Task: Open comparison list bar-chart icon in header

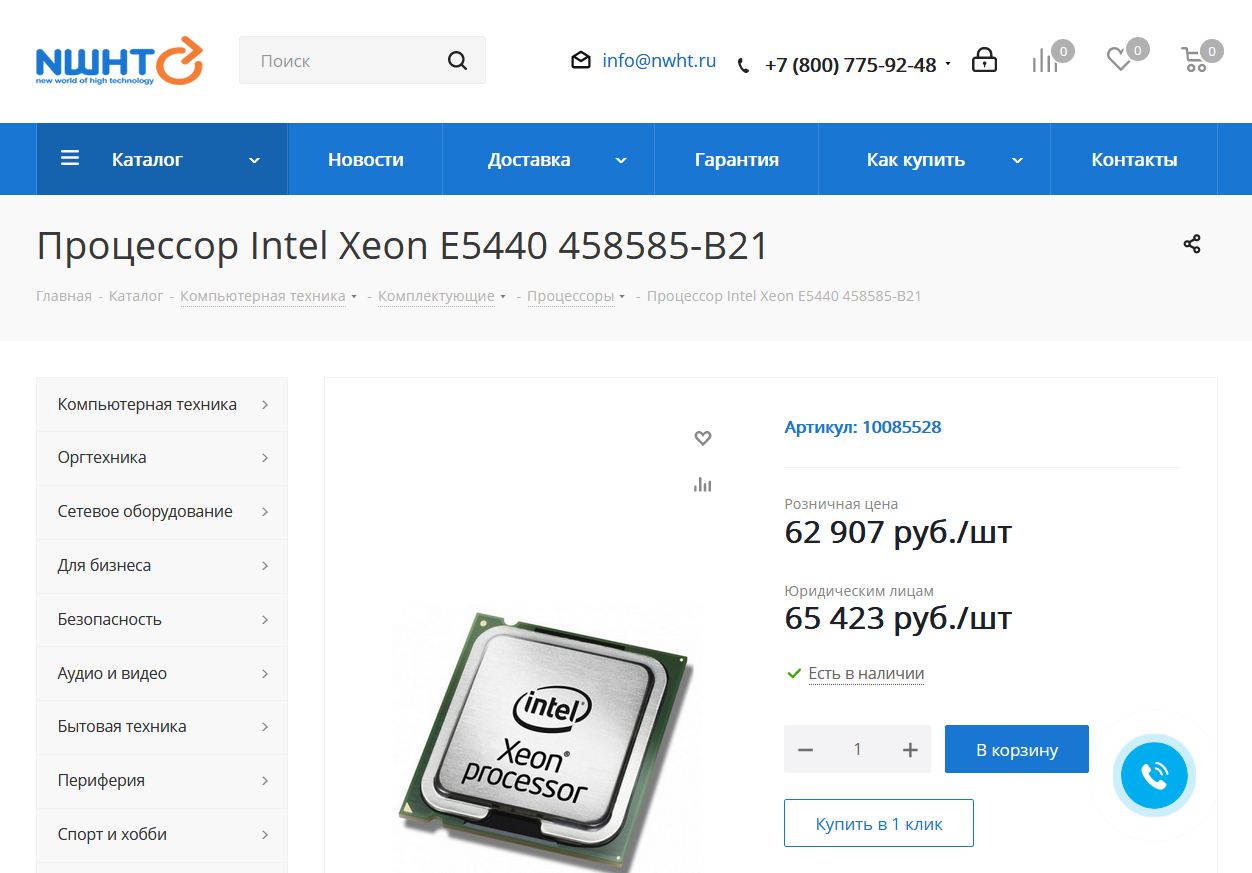Action: click(1044, 60)
